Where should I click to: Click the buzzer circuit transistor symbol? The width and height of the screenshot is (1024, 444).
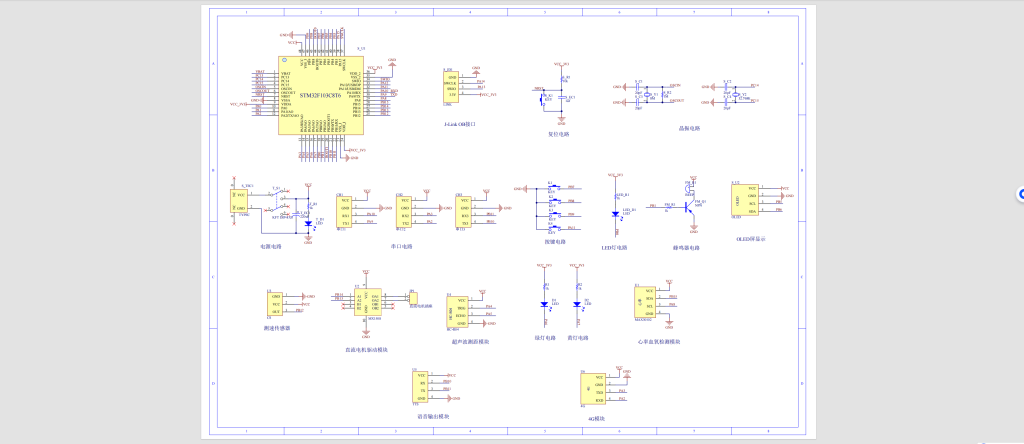click(x=690, y=207)
